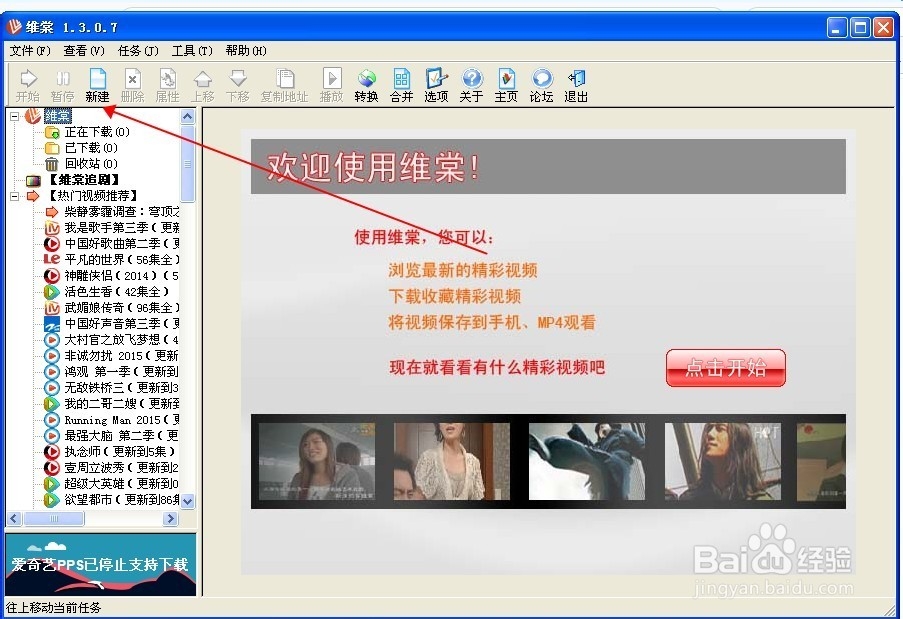
Task: Select 我的二哥二嫂 entry
Action: click(122, 404)
